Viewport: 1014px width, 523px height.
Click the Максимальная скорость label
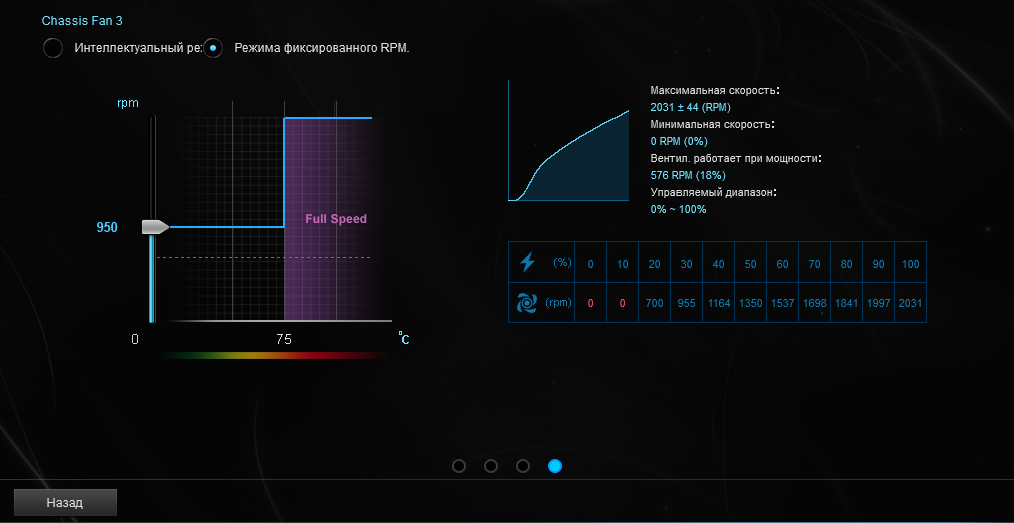[x=715, y=91]
